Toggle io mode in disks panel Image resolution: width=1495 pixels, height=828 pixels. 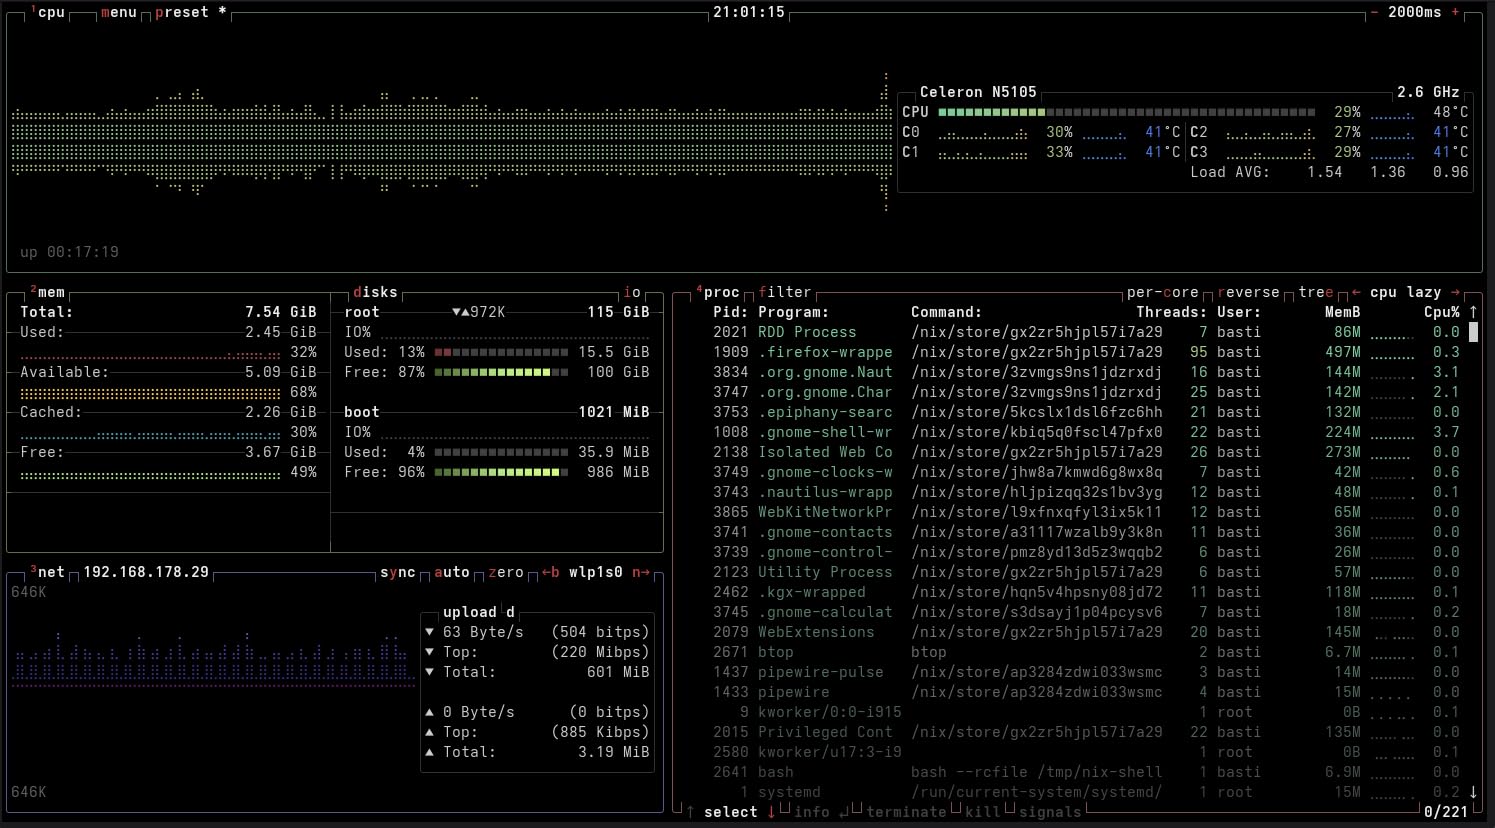631,292
